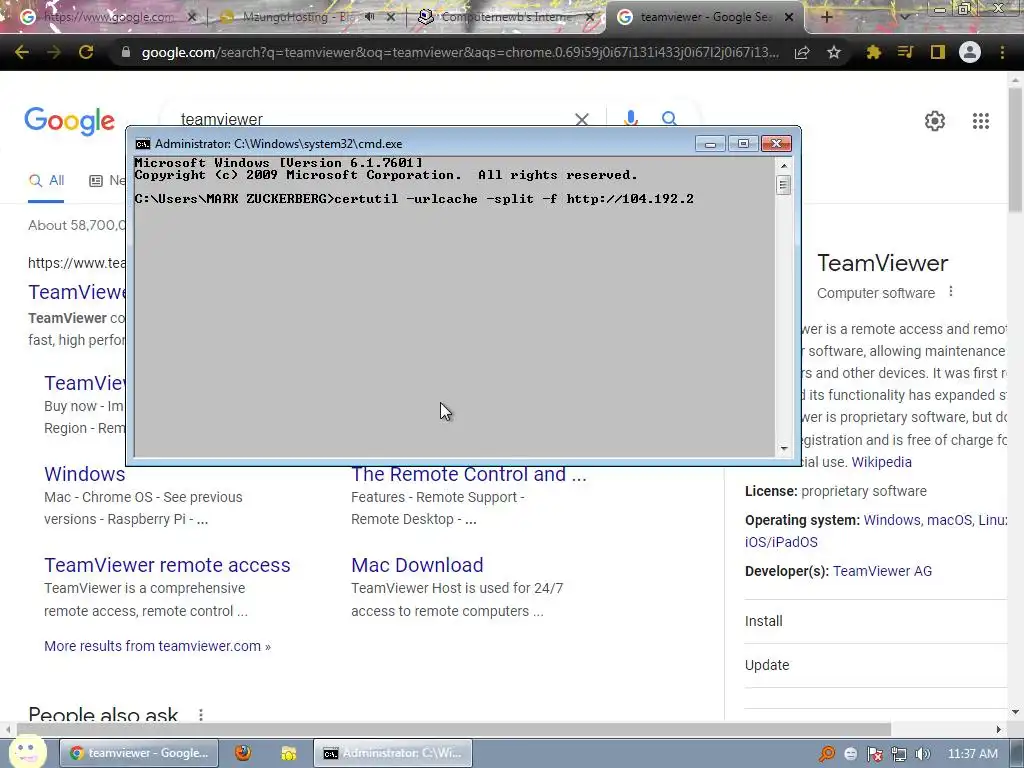This screenshot has width=1024, height=768.
Task: Expand the tab search chevron
Action: pos(904,17)
